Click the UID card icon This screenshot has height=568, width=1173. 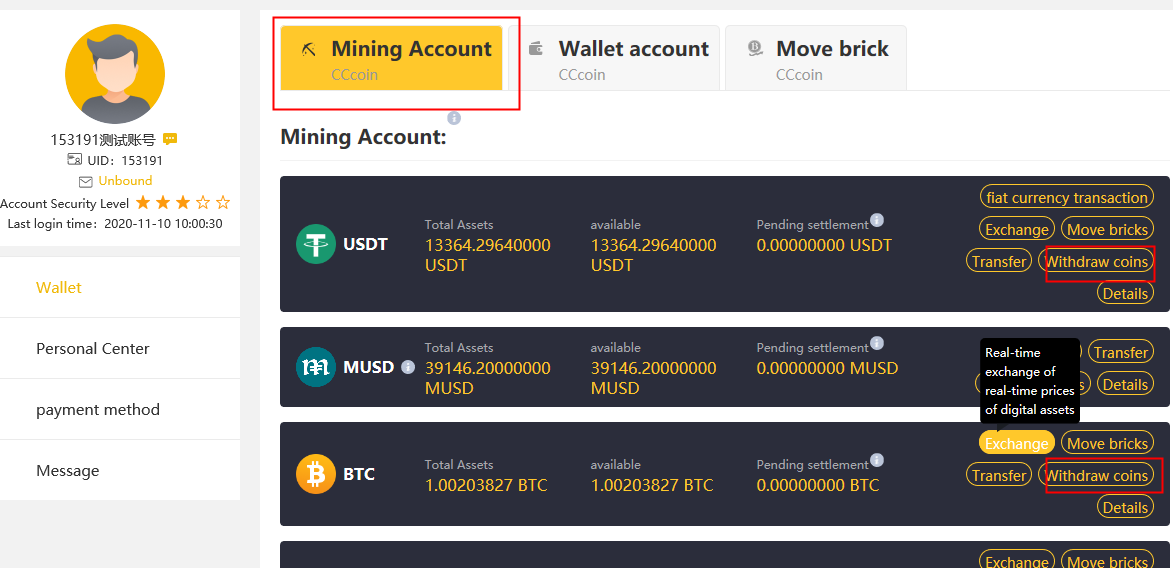(74, 159)
